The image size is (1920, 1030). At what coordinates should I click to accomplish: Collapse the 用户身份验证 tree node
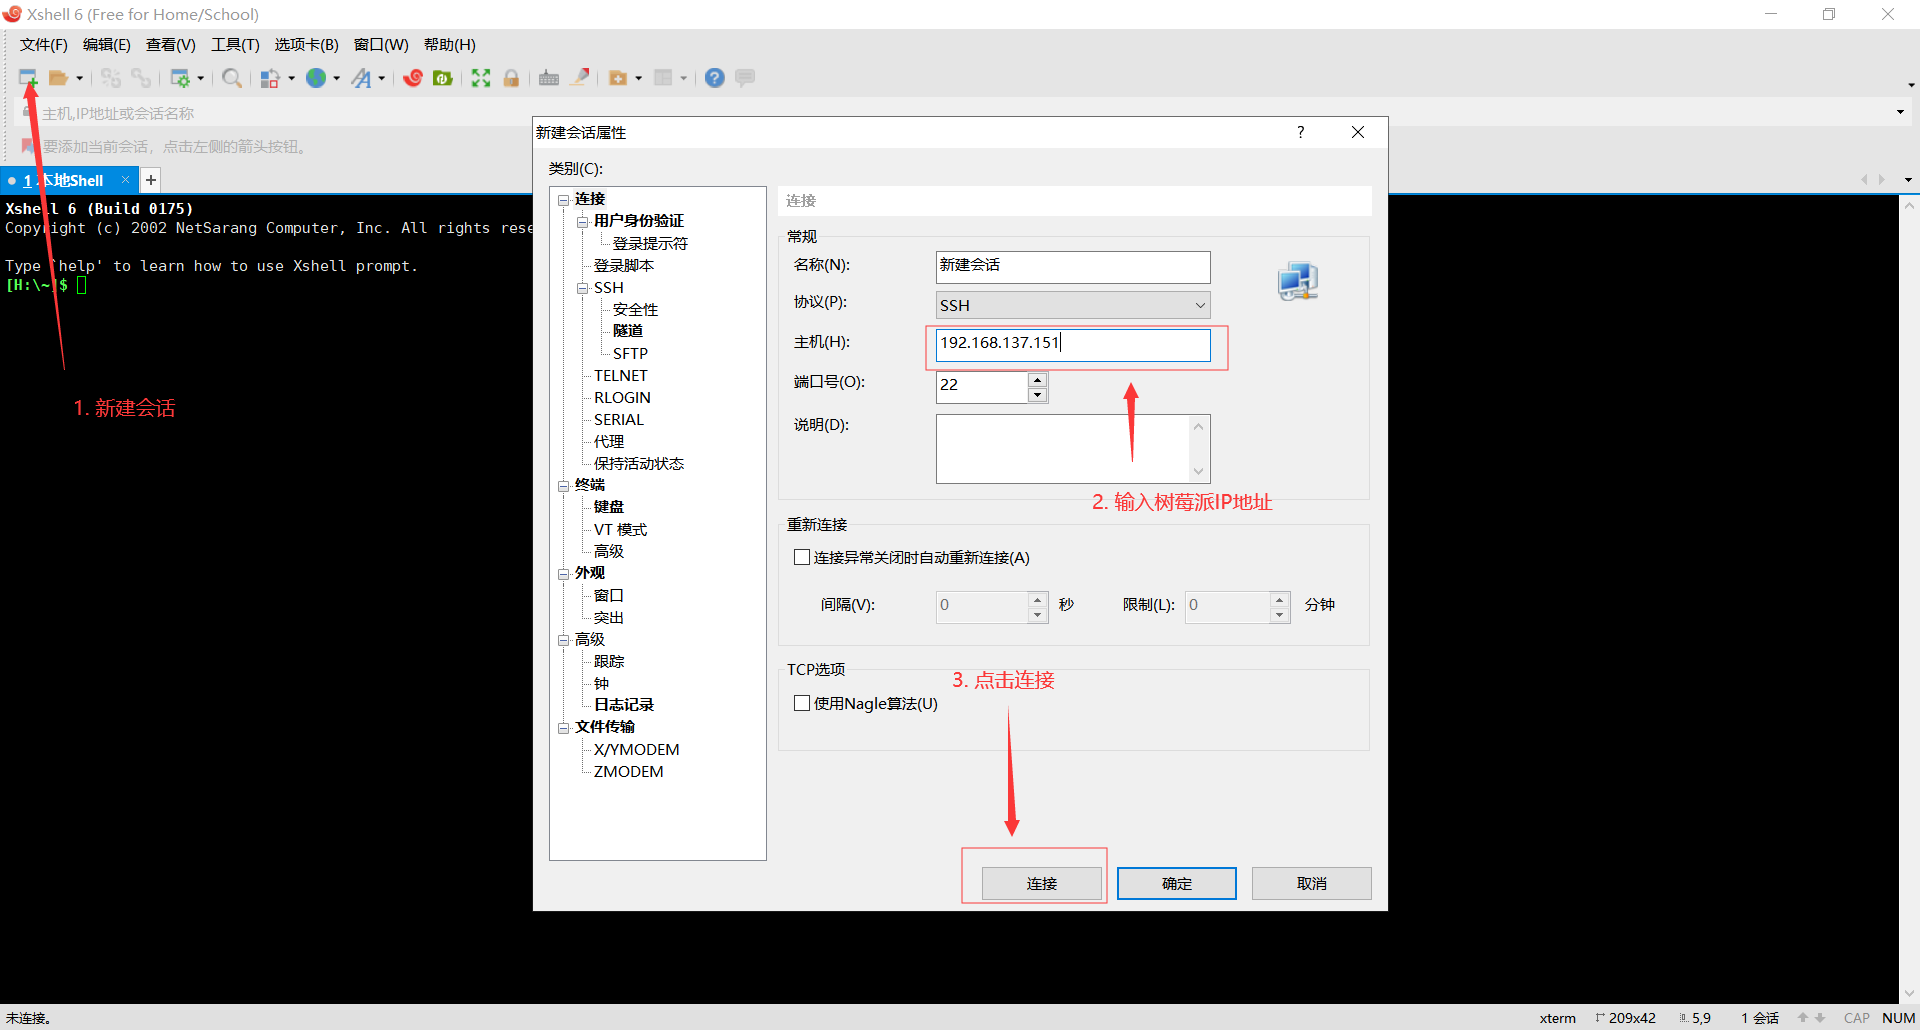click(583, 221)
